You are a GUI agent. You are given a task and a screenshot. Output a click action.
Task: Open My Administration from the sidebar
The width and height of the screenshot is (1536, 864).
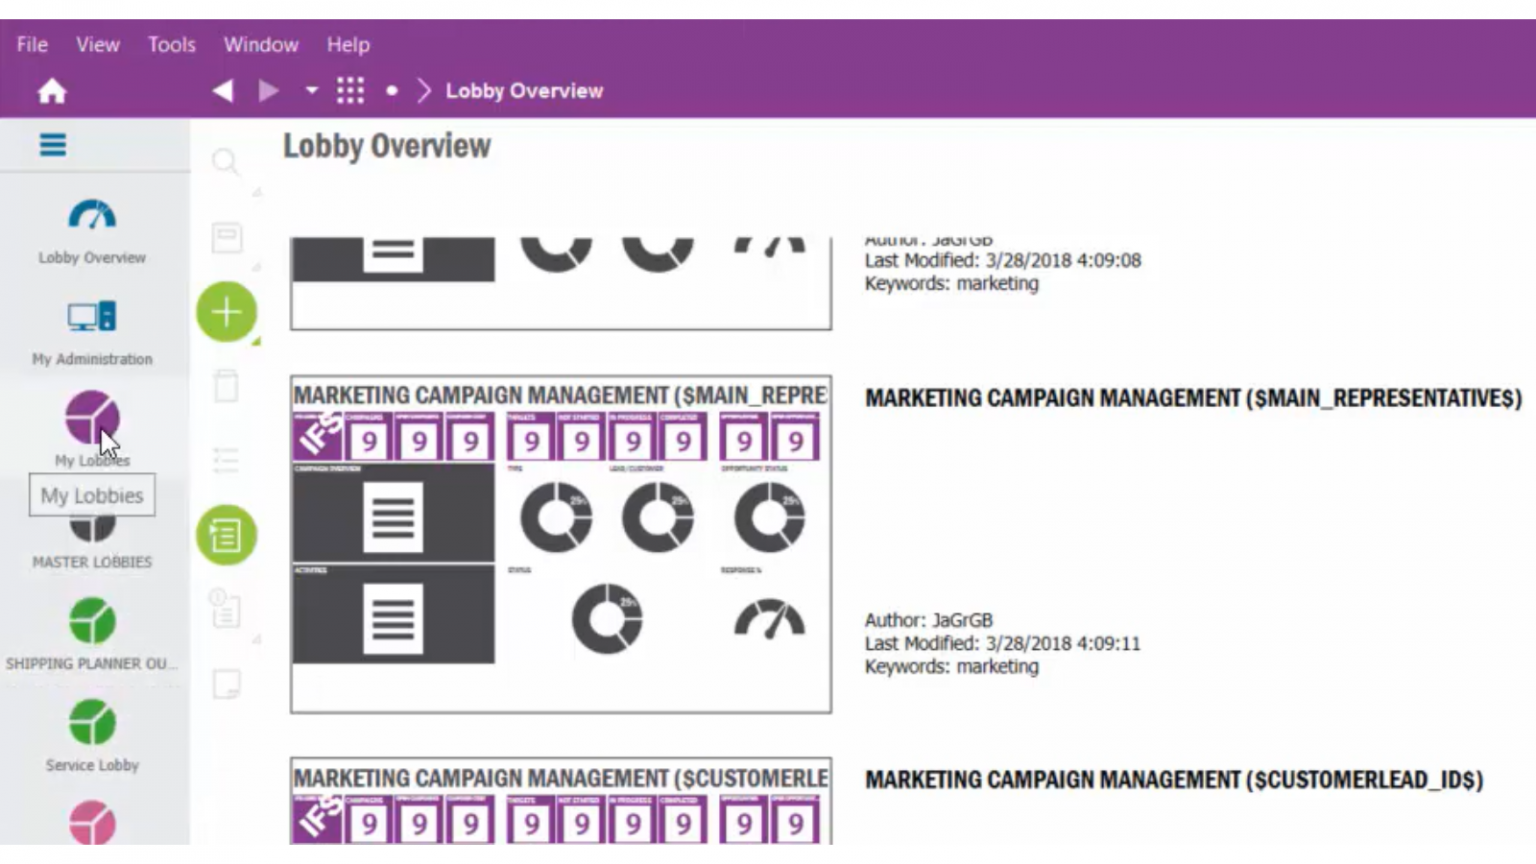click(91, 320)
